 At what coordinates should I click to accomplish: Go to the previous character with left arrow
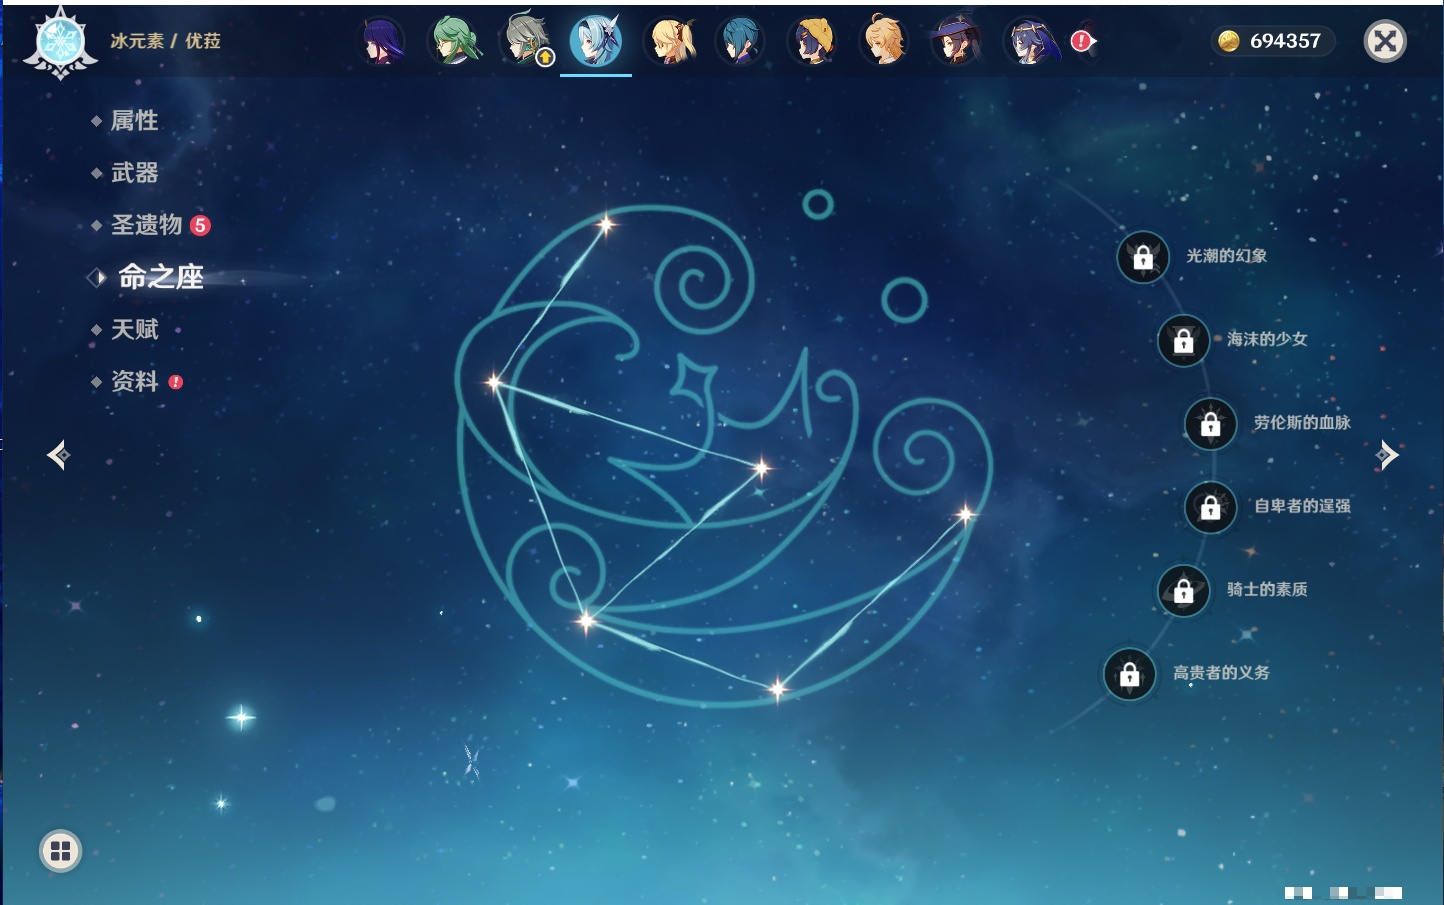coord(58,455)
